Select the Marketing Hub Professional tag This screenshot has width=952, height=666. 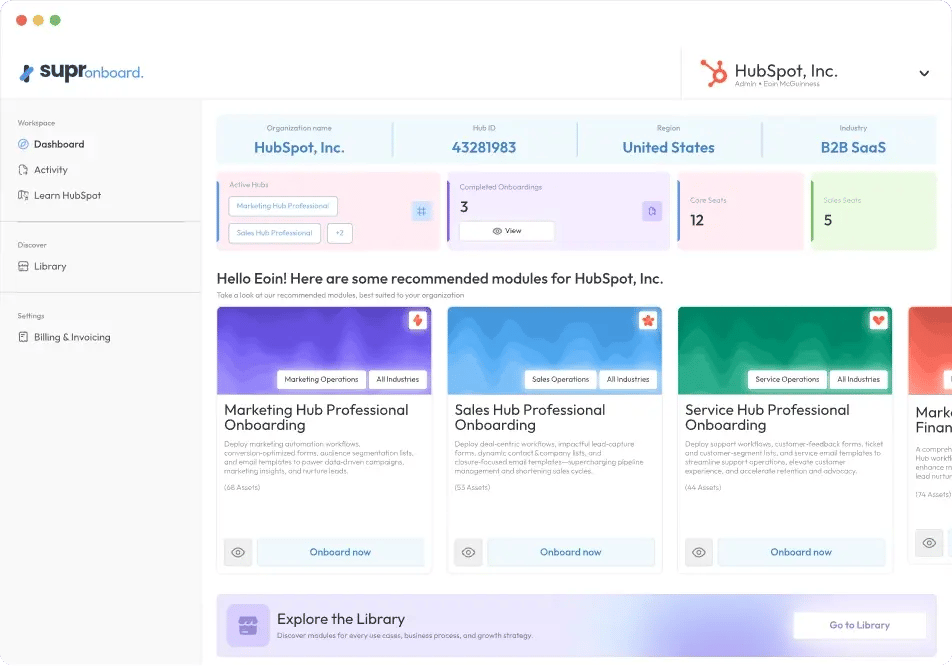tap(283, 206)
